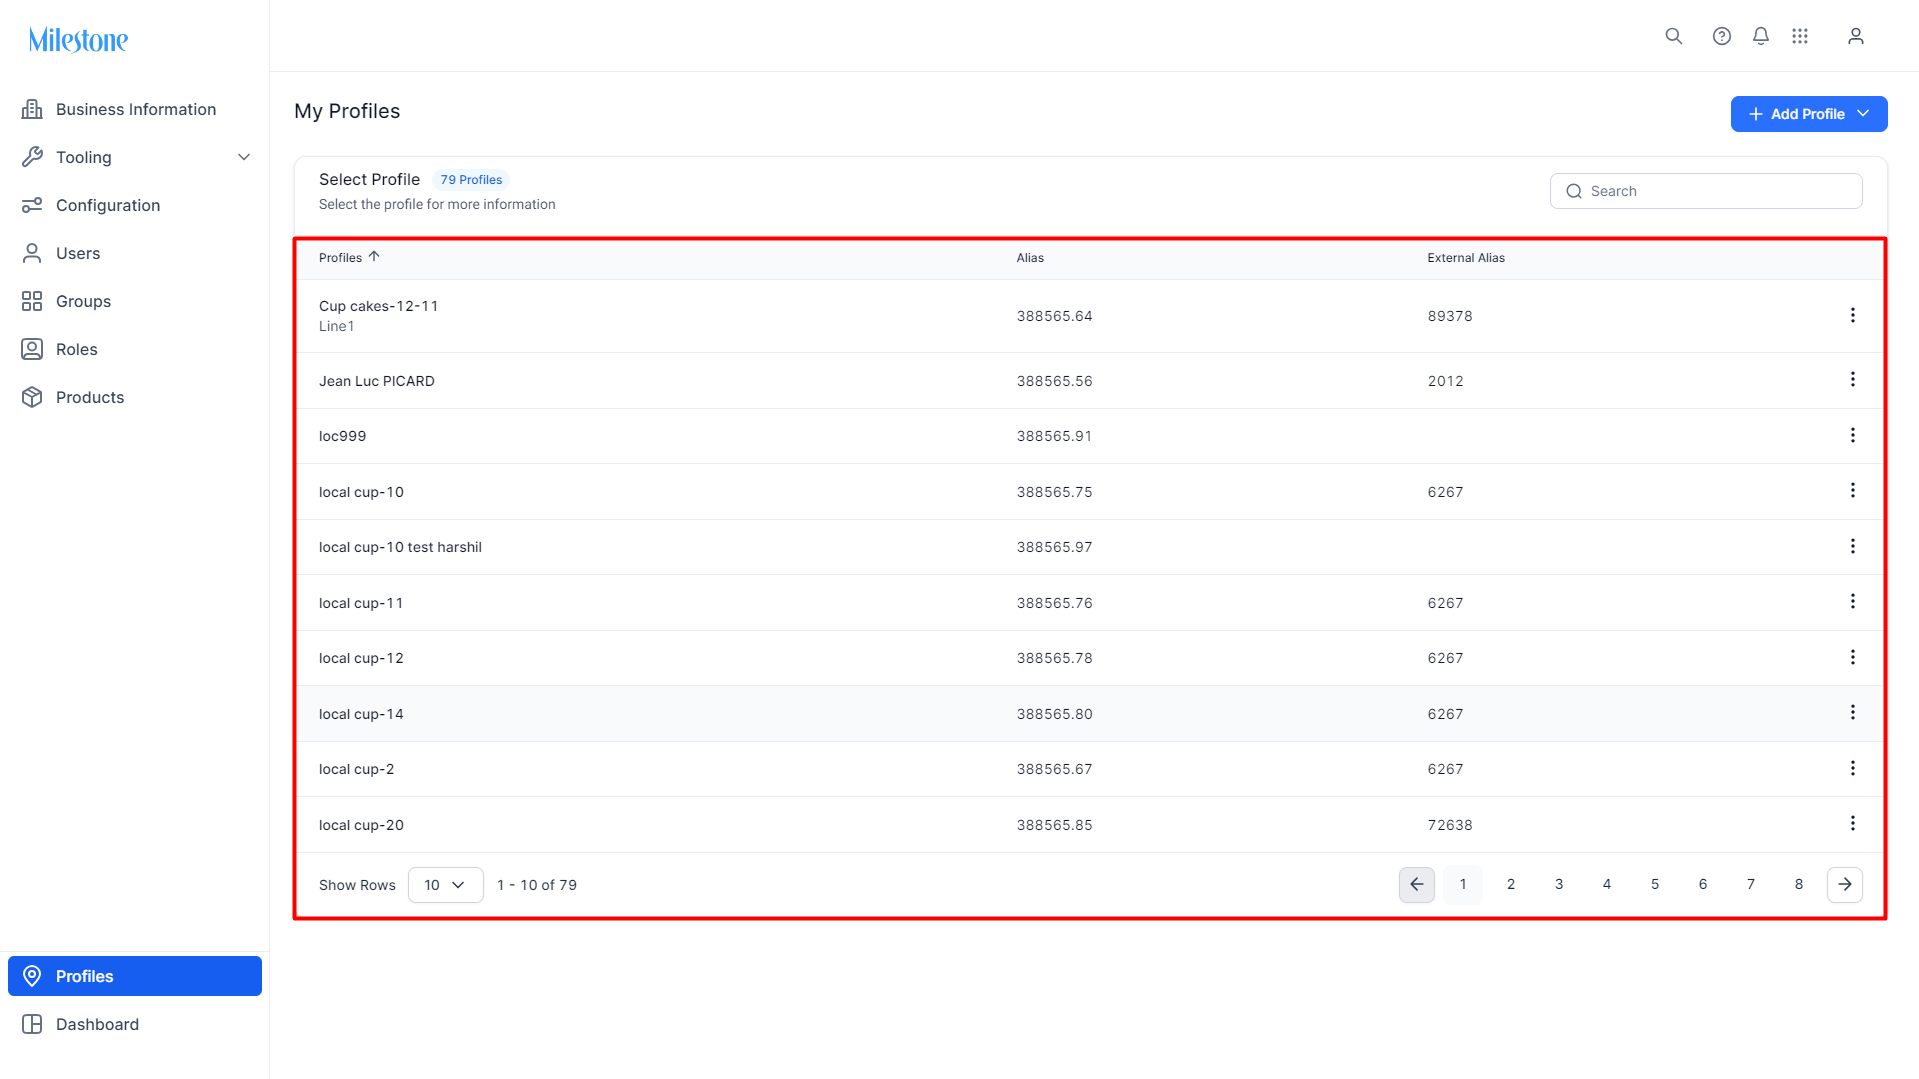Click the search magnifier icon in top bar

(x=1673, y=36)
